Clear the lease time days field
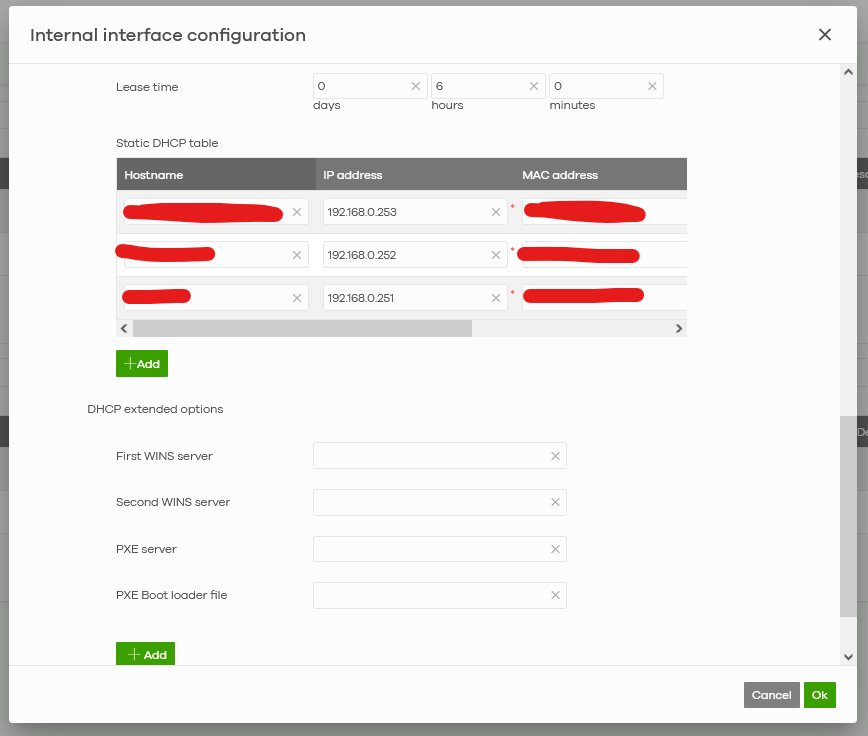 416,87
